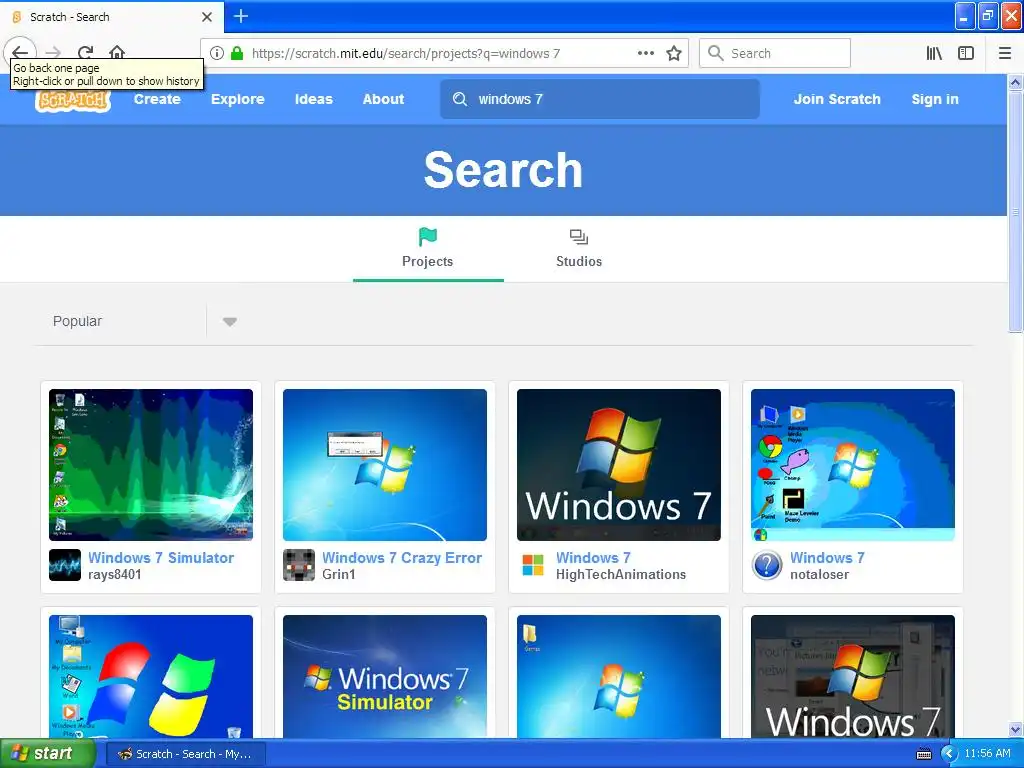
Task: Open Windows 7 Simulator project title
Action: pyautogui.click(x=161, y=558)
